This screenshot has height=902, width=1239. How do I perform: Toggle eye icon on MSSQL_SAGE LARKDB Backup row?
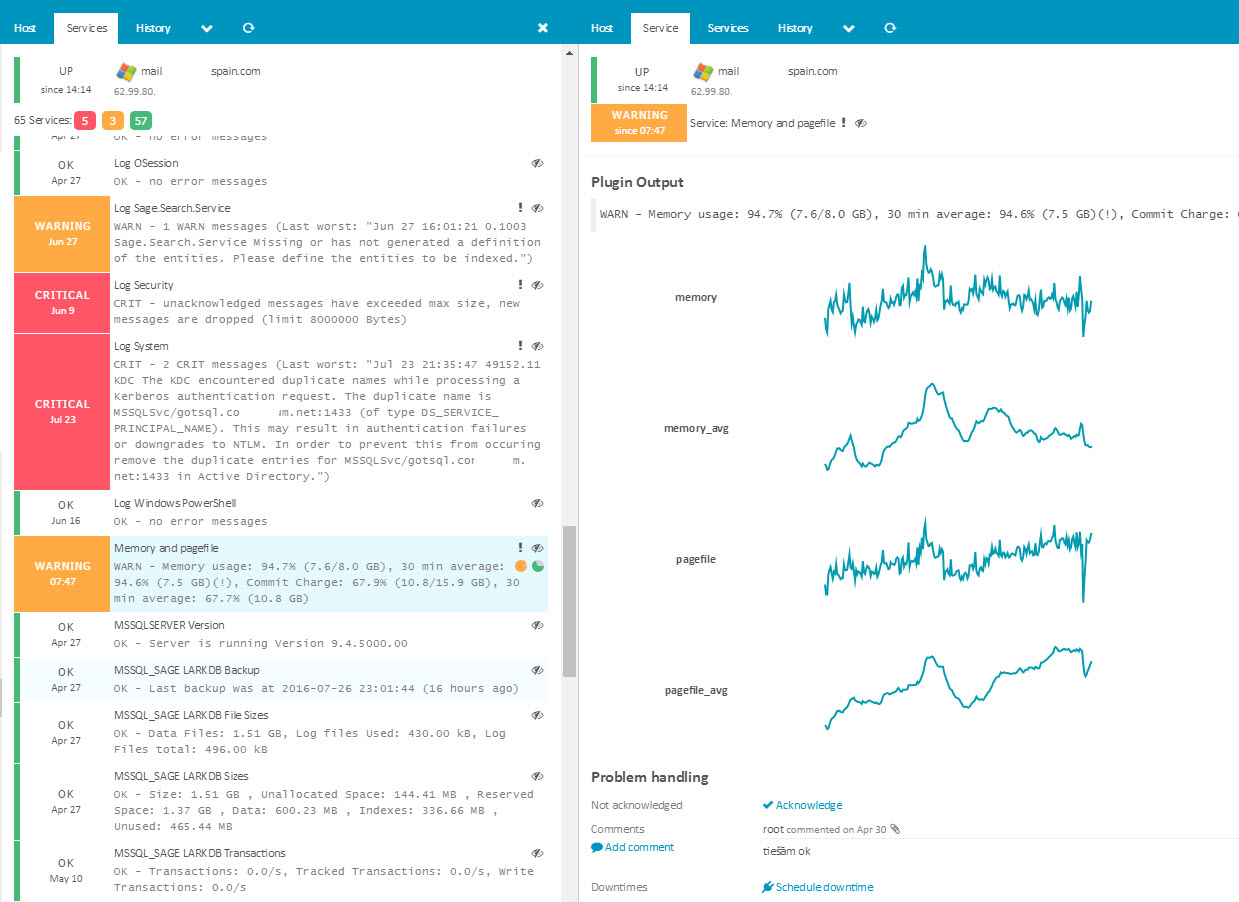[537, 670]
